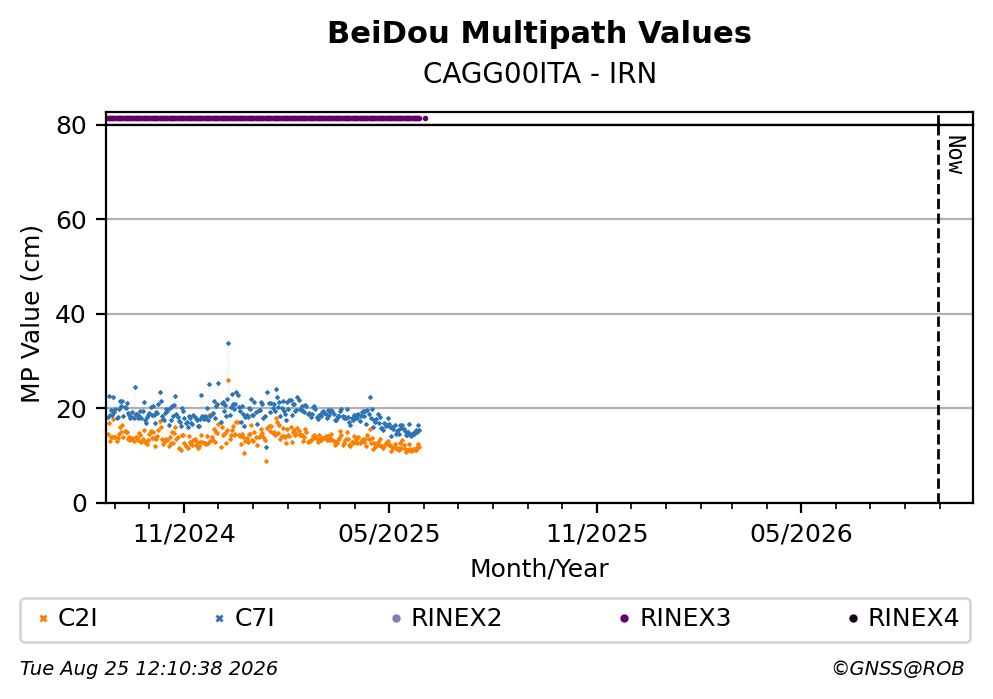
Task: Click the 'C7I' legend label
Action: (x=254, y=617)
